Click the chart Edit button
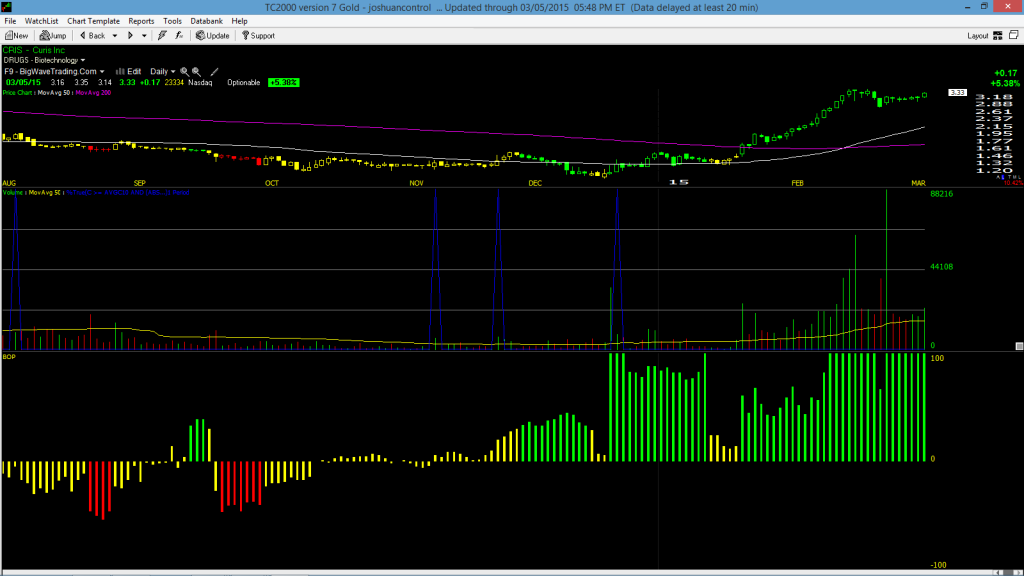1024x576 pixels. (129, 72)
